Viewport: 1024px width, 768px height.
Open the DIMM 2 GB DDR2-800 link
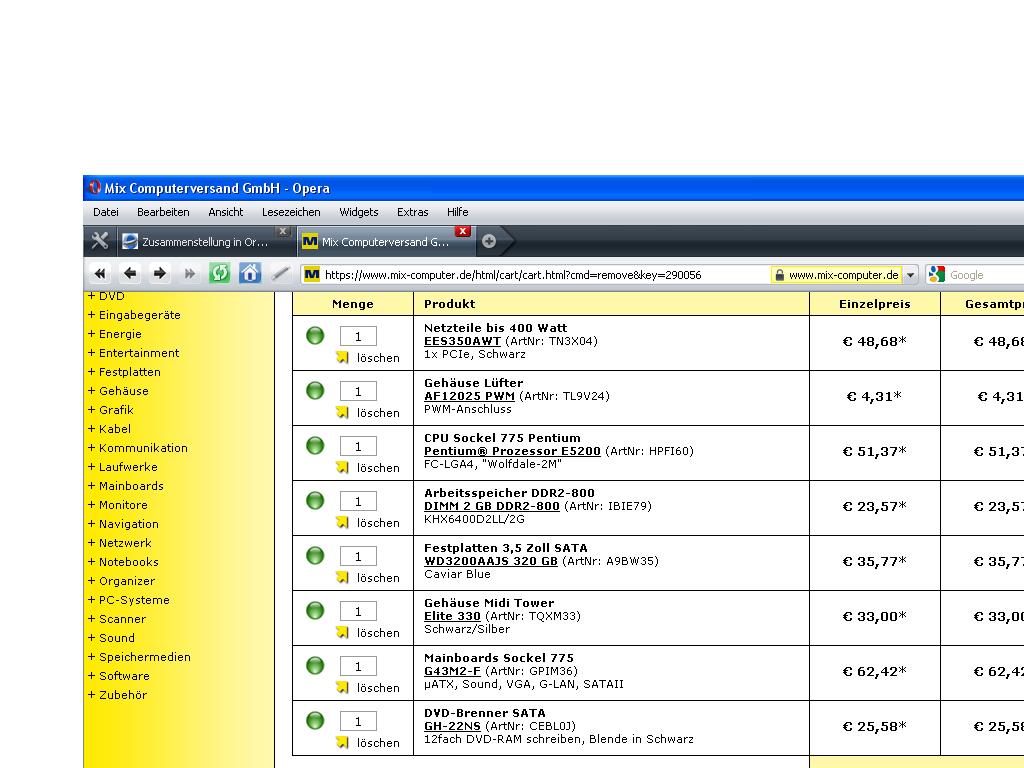pyautogui.click(x=492, y=505)
